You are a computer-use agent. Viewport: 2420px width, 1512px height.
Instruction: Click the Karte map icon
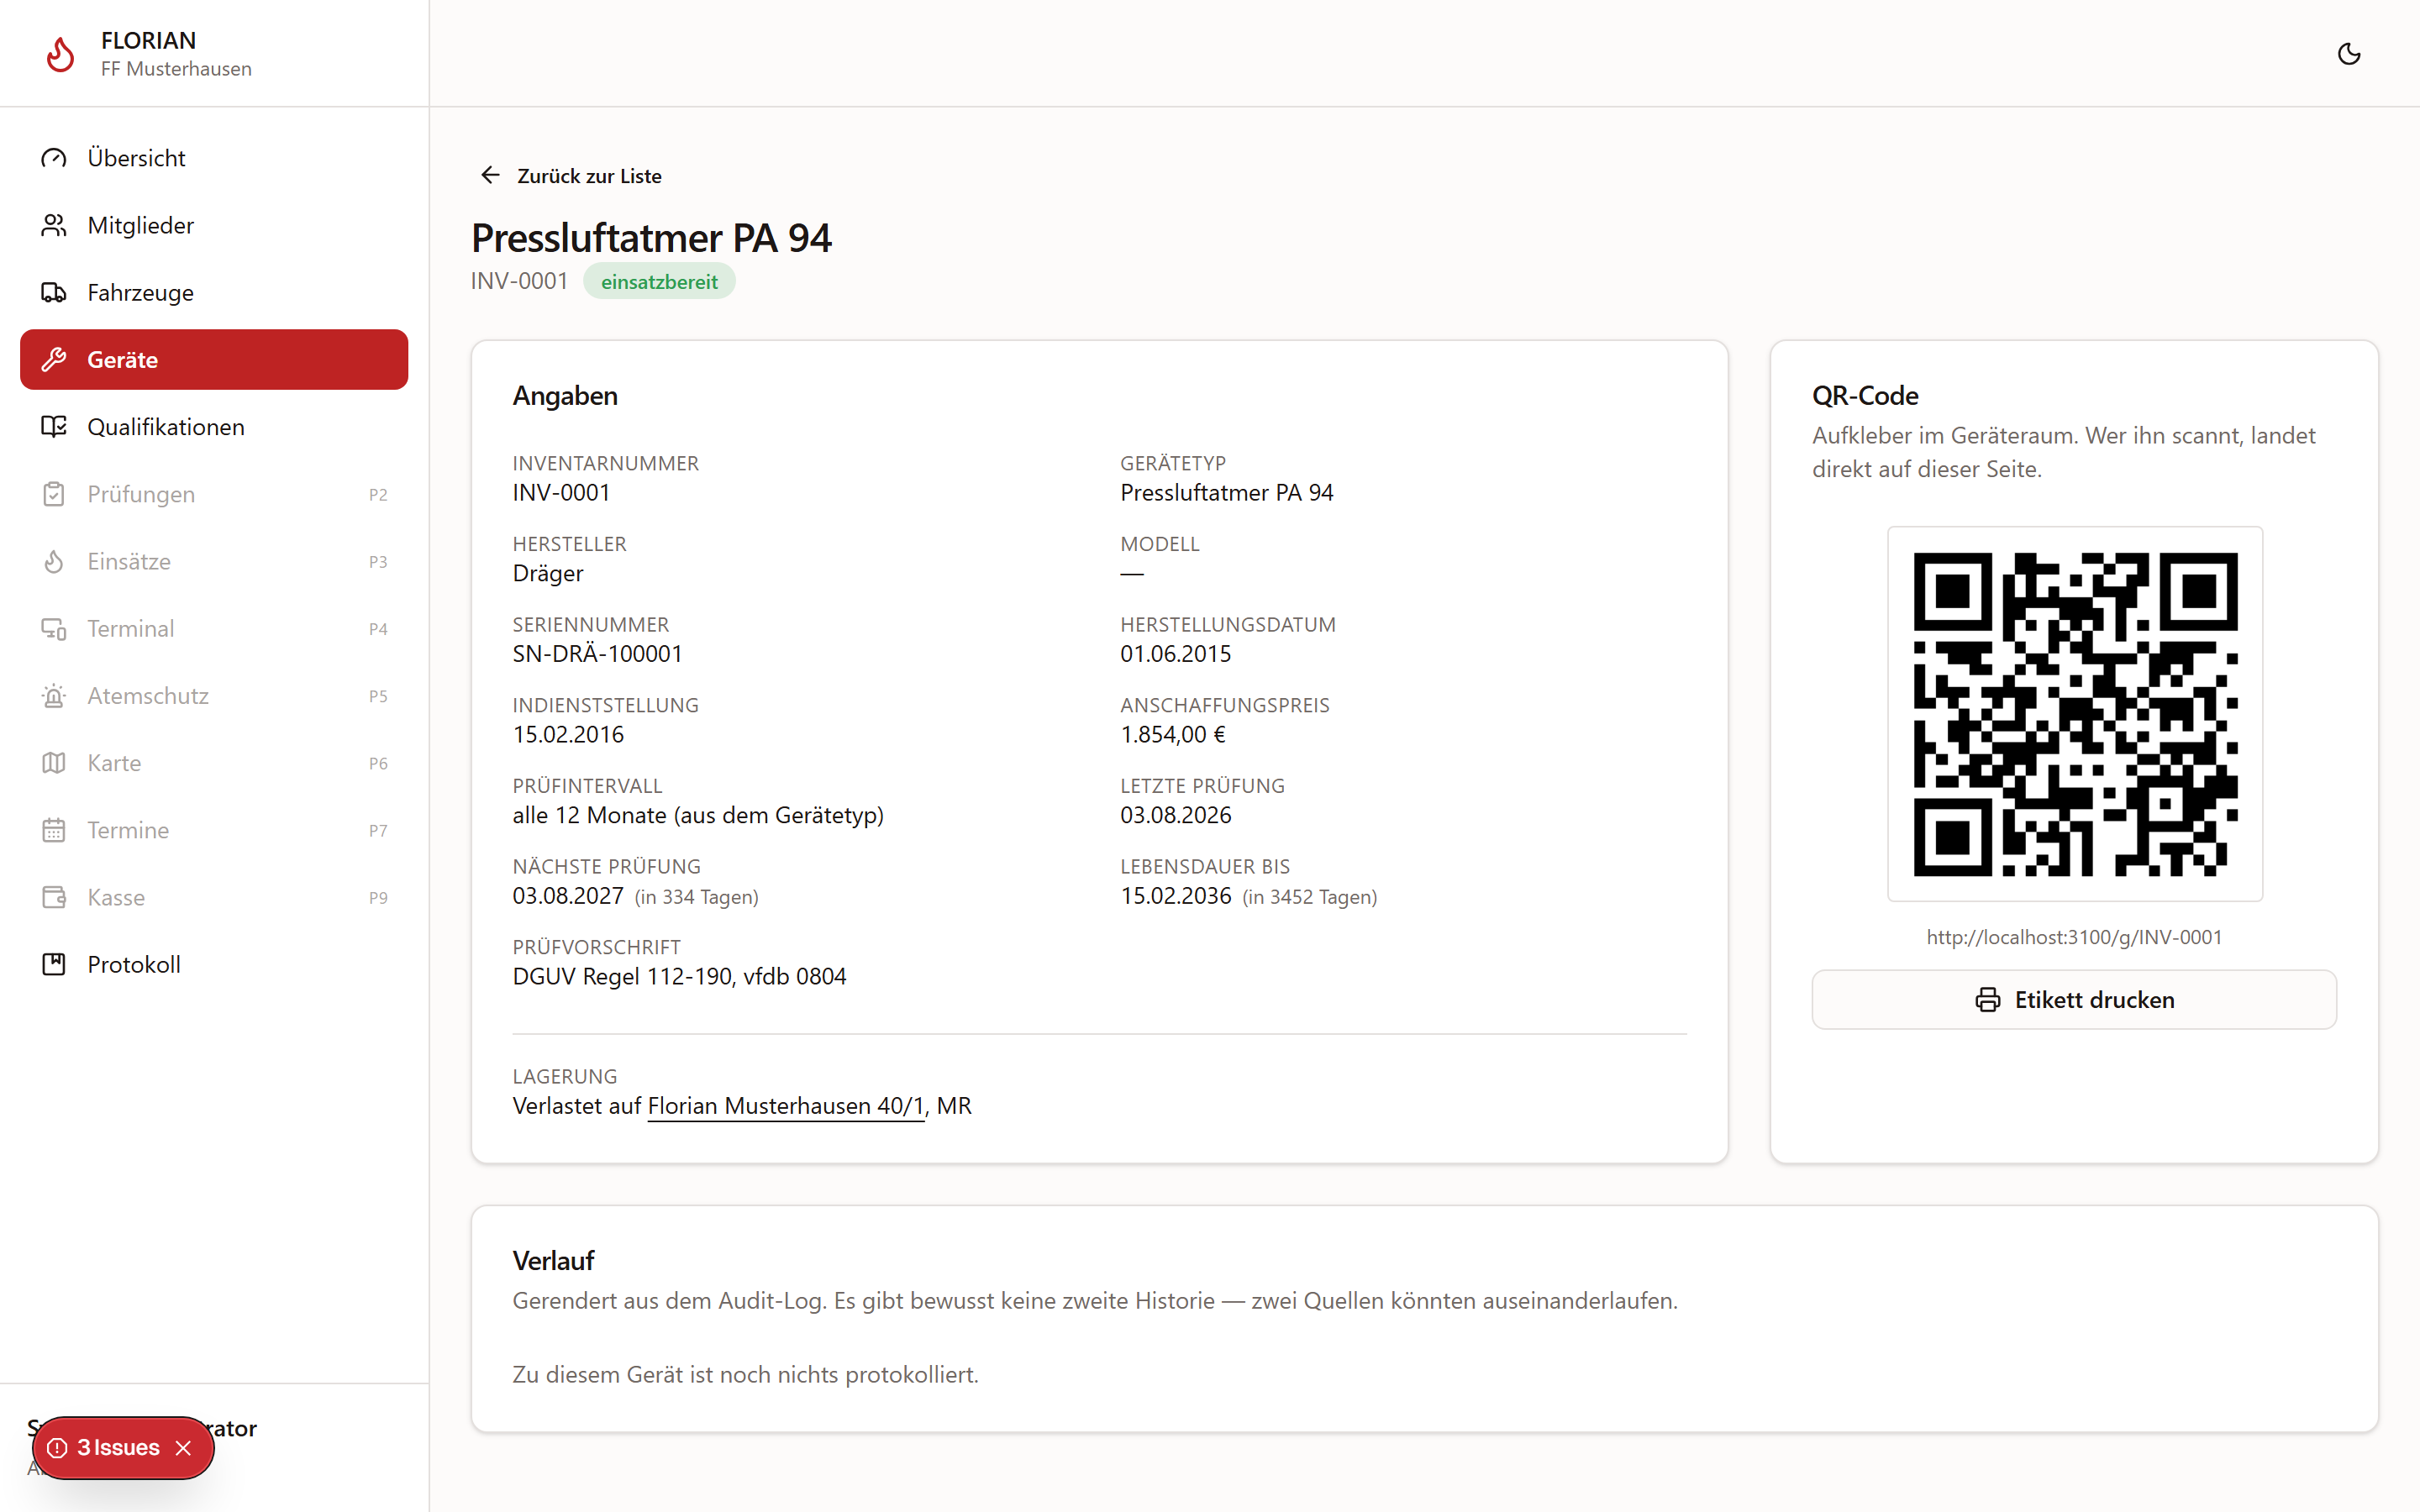pyautogui.click(x=54, y=763)
